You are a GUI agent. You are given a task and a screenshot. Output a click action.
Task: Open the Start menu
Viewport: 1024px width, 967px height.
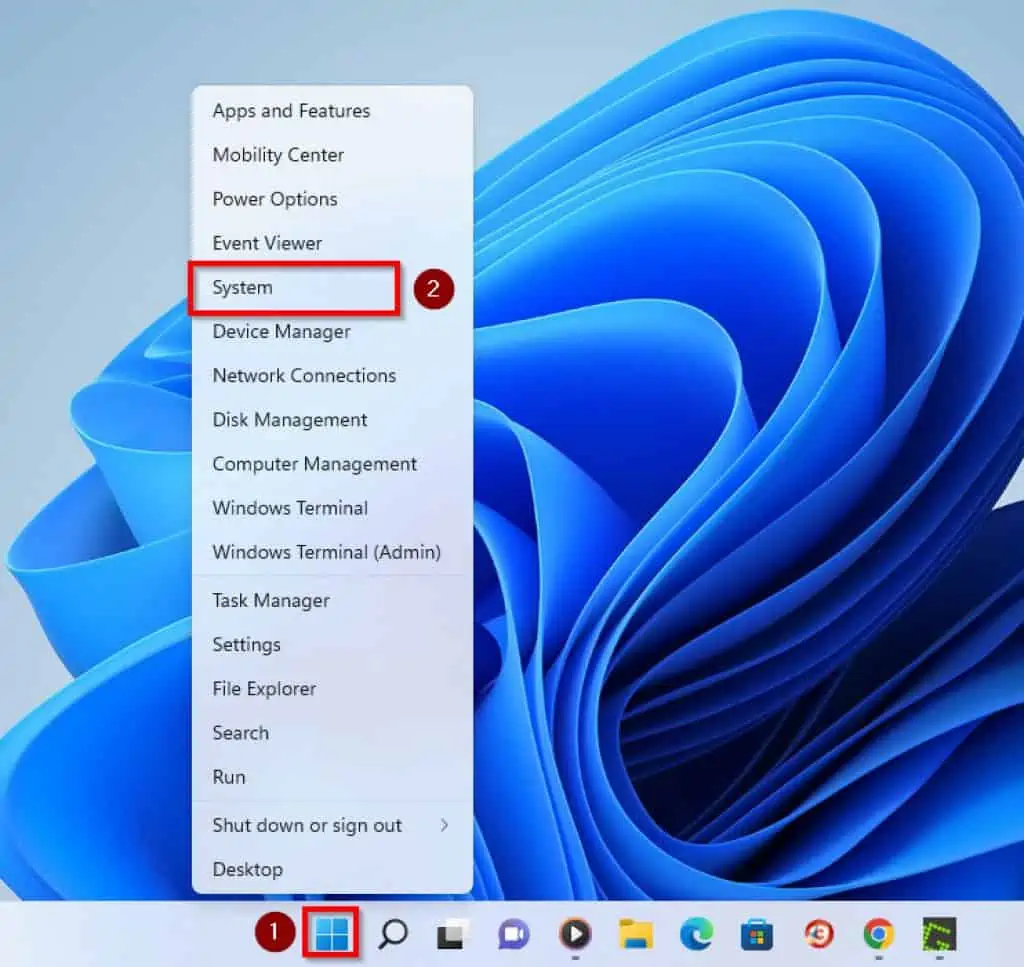[334, 936]
